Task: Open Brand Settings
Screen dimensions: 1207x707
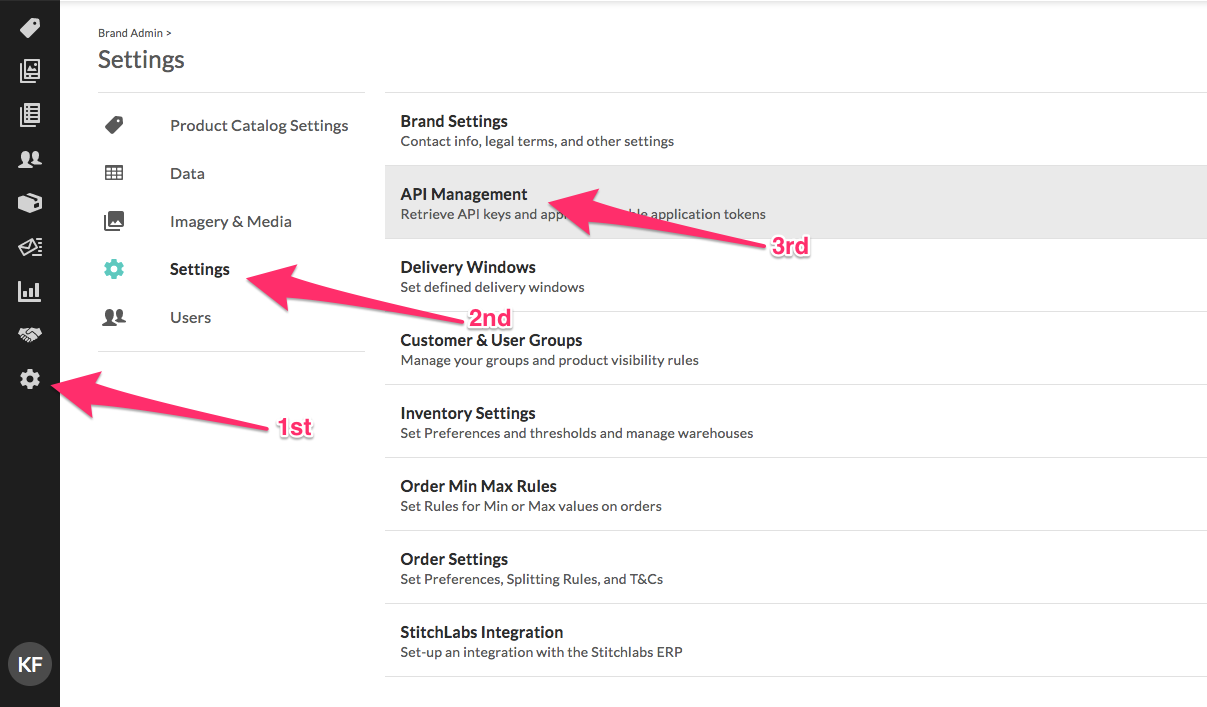Action: pyautogui.click(x=796, y=130)
